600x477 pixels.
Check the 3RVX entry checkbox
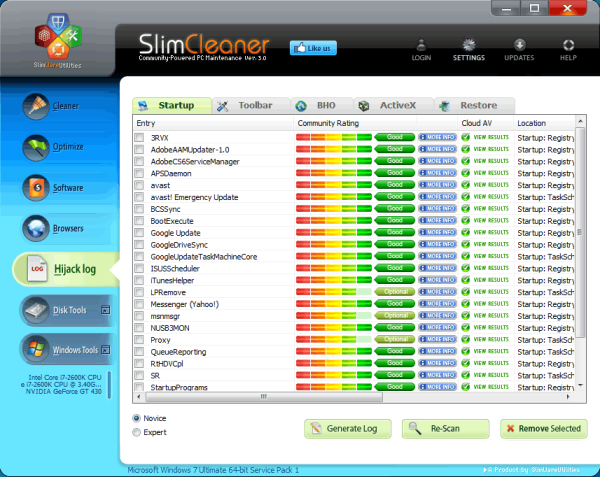(x=140, y=137)
